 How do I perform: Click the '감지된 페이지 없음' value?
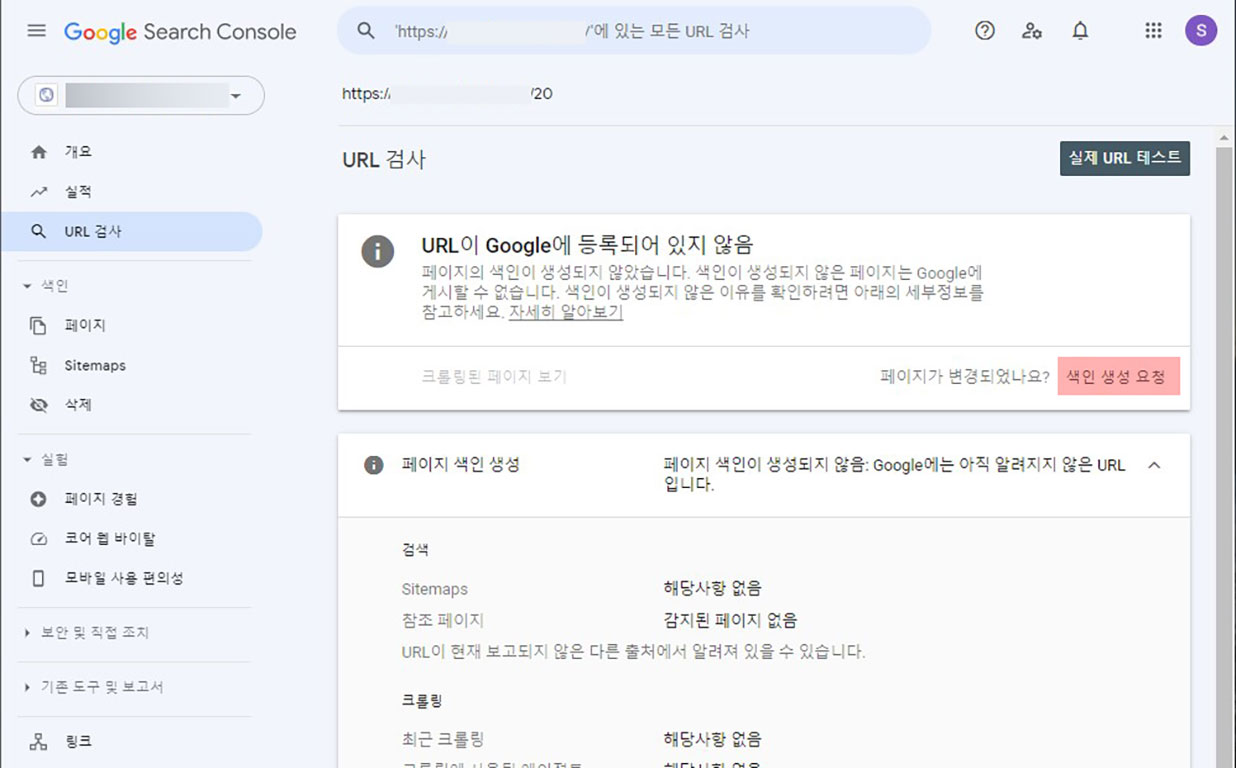pos(730,621)
